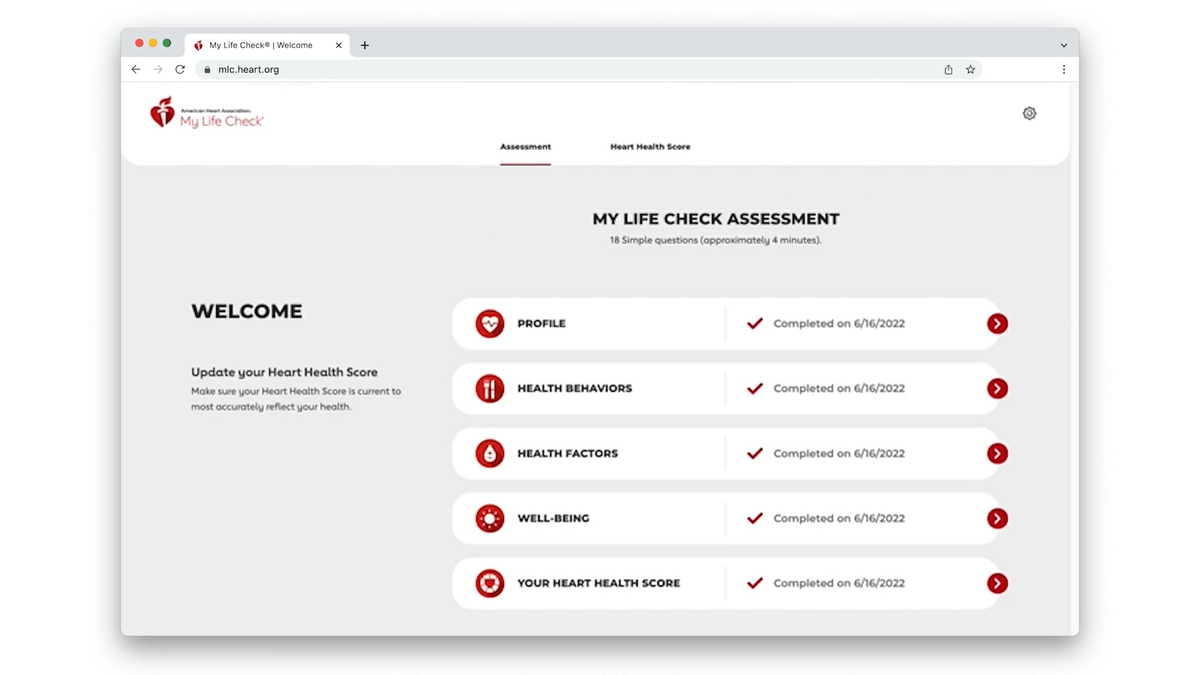Expand the Profile section arrow
The width and height of the screenshot is (1200, 675).
(997, 324)
